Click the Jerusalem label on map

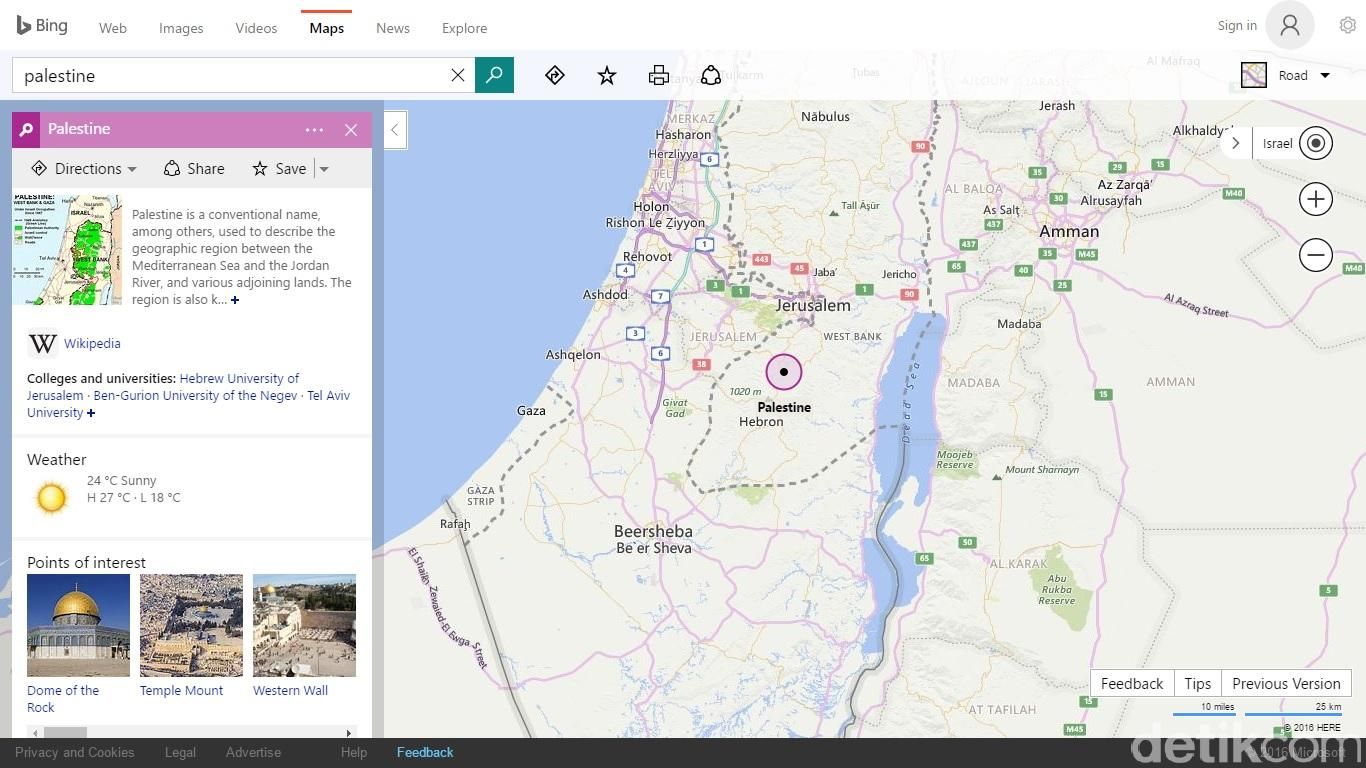coord(813,305)
